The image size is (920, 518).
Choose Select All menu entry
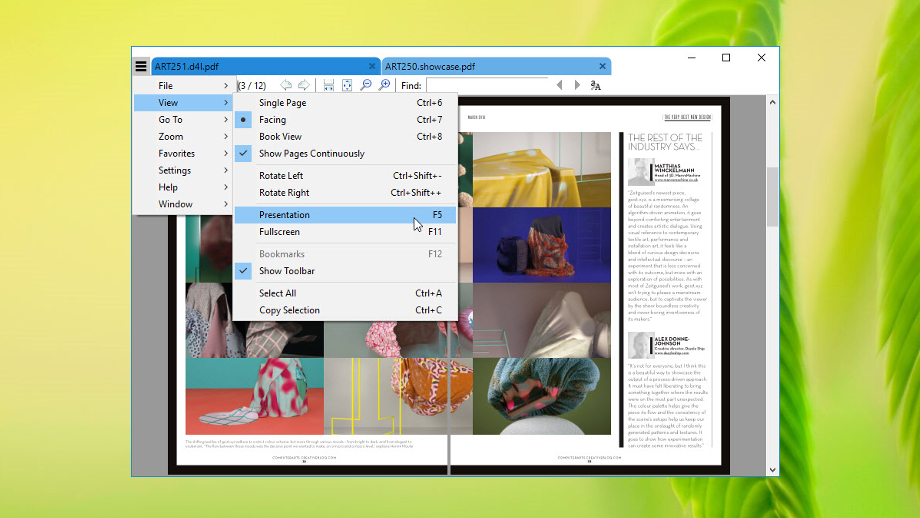pyautogui.click(x=345, y=293)
